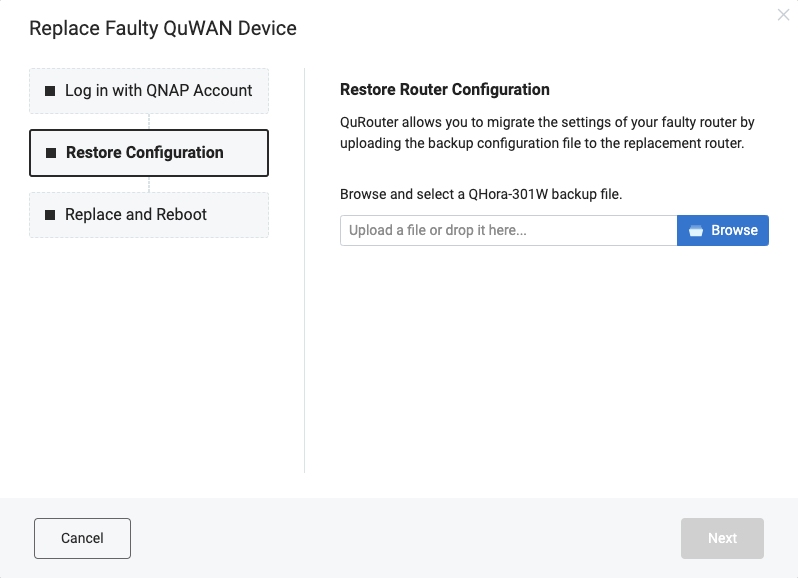Cancel the device replacement wizard
The width and height of the screenshot is (798, 578).
click(82, 538)
